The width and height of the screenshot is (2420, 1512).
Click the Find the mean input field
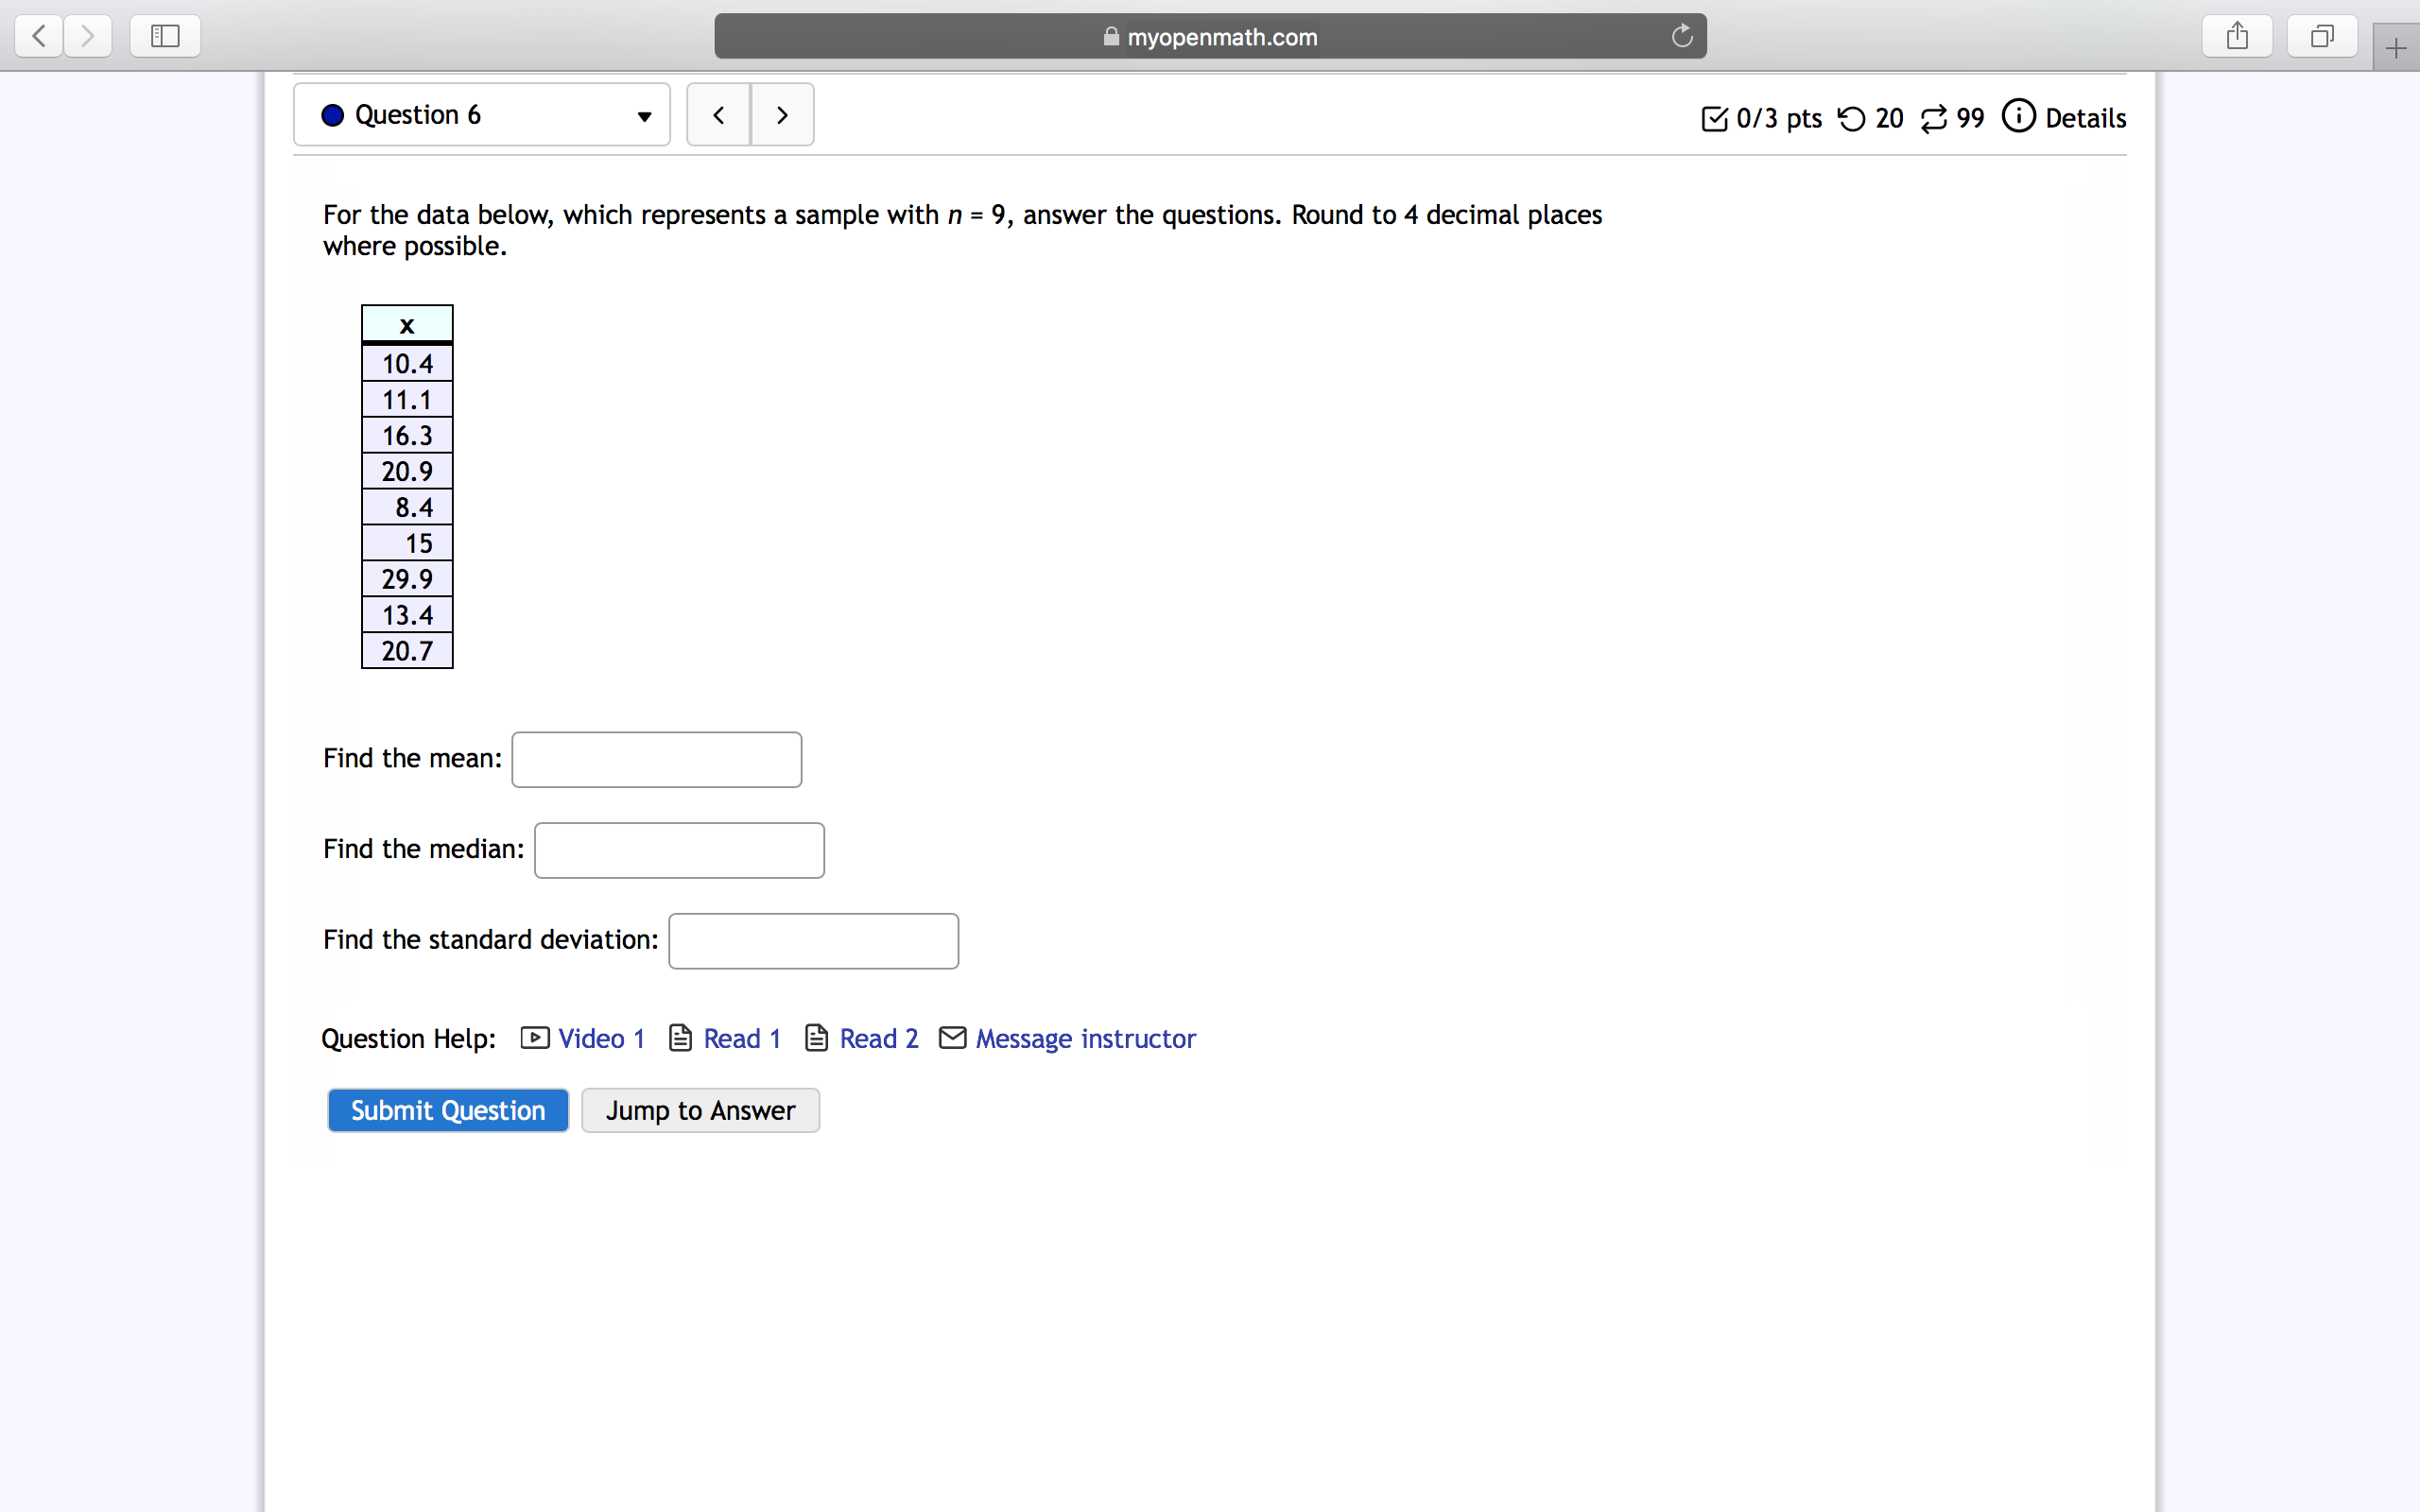[656, 759]
